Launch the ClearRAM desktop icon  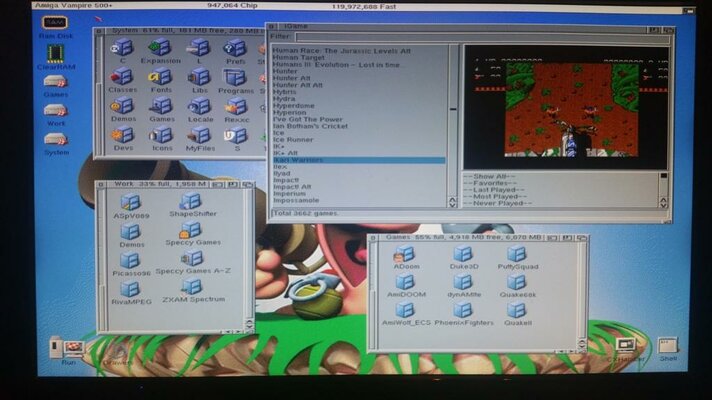coord(55,53)
